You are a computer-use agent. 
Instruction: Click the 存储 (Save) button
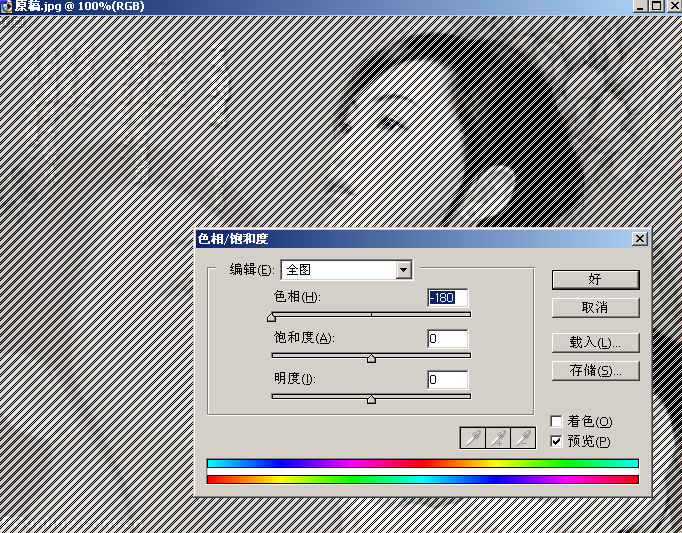(x=595, y=371)
